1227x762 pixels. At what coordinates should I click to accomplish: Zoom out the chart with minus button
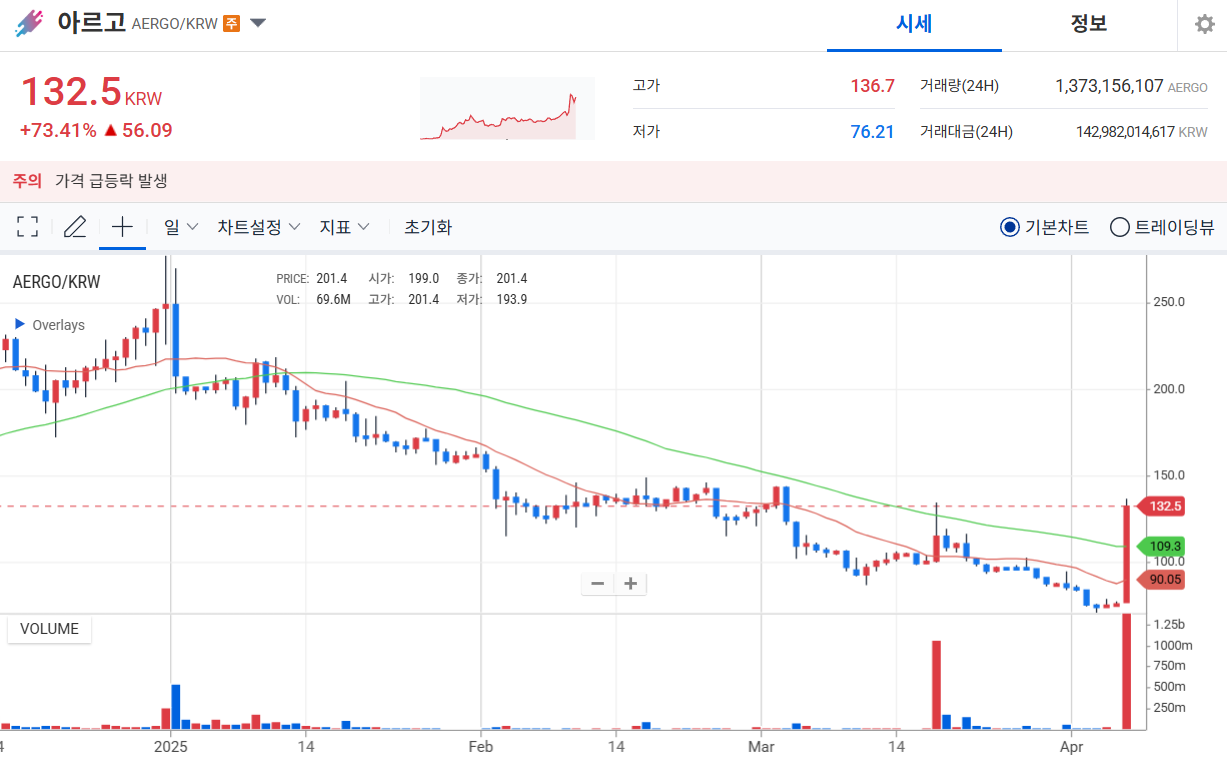pos(598,584)
